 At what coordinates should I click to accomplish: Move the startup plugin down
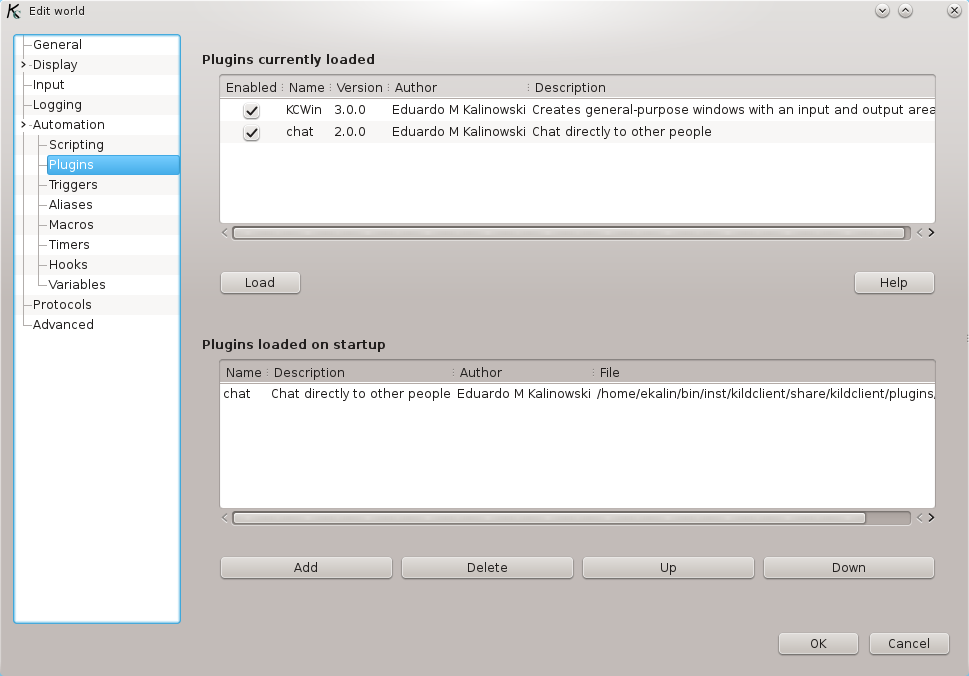click(848, 567)
